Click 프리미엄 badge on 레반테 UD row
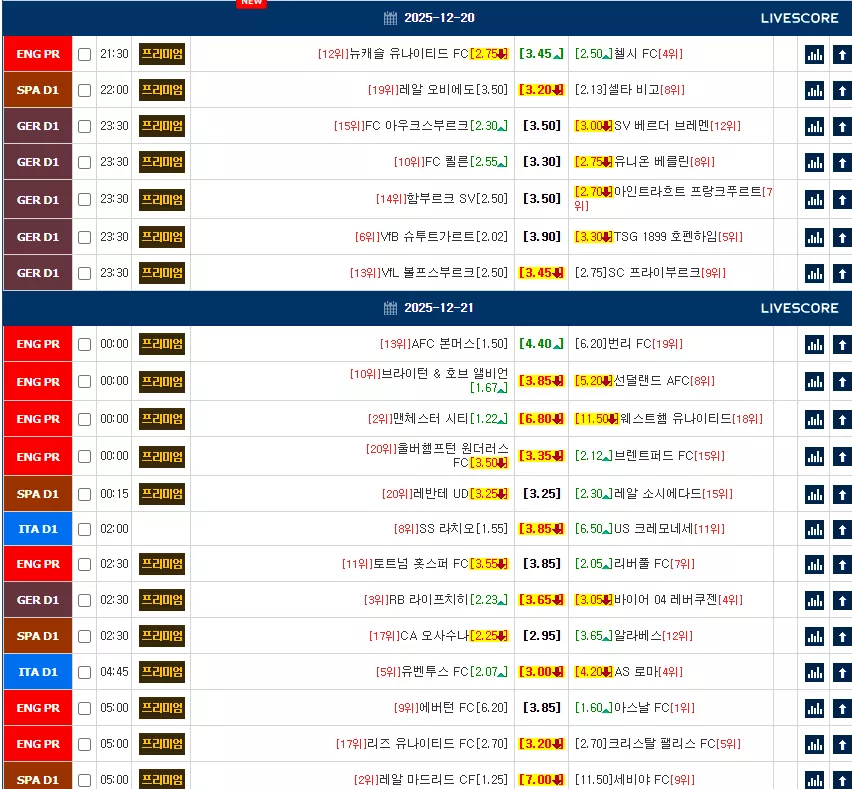 162,494
